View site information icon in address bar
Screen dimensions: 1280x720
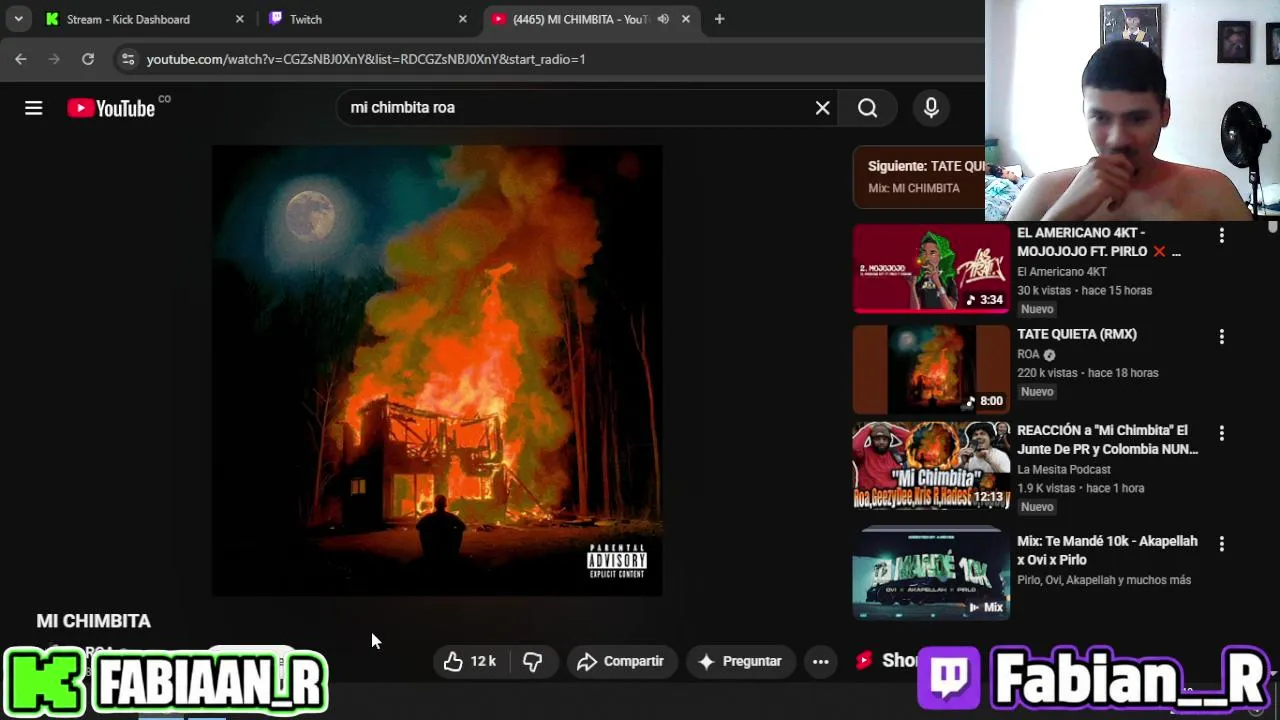coord(128,59)
